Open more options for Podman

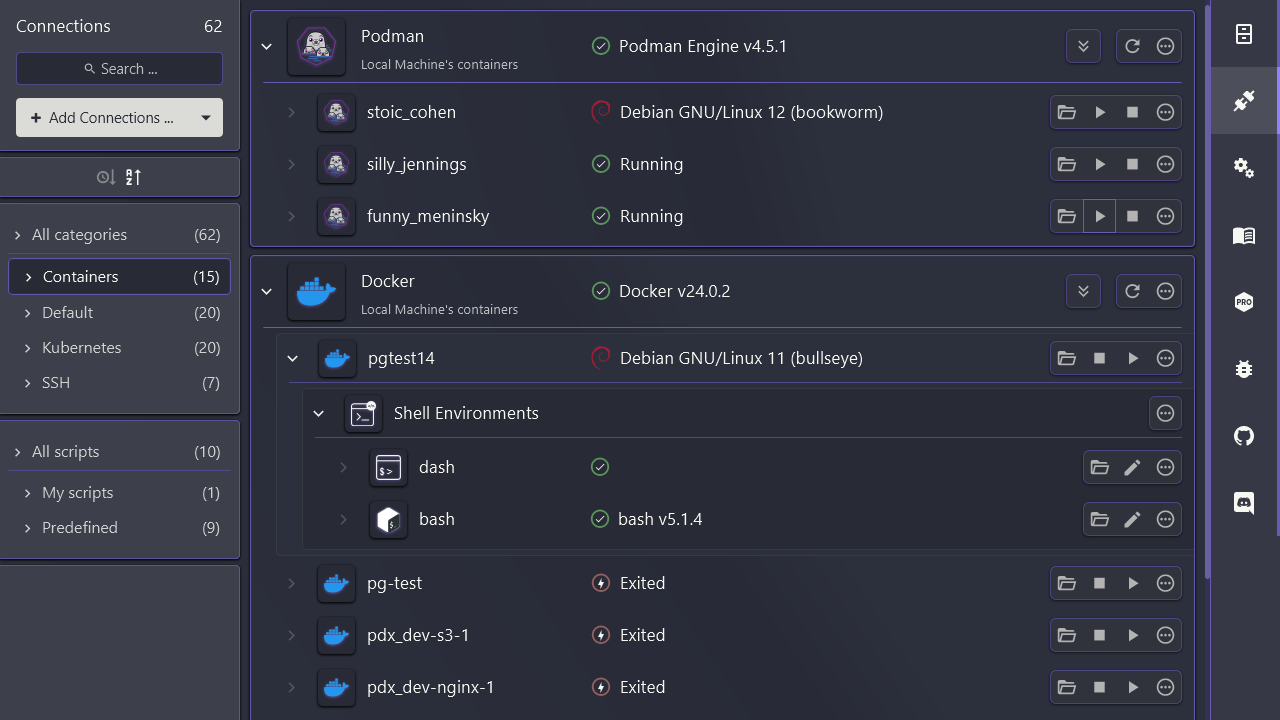[1165, 46]
